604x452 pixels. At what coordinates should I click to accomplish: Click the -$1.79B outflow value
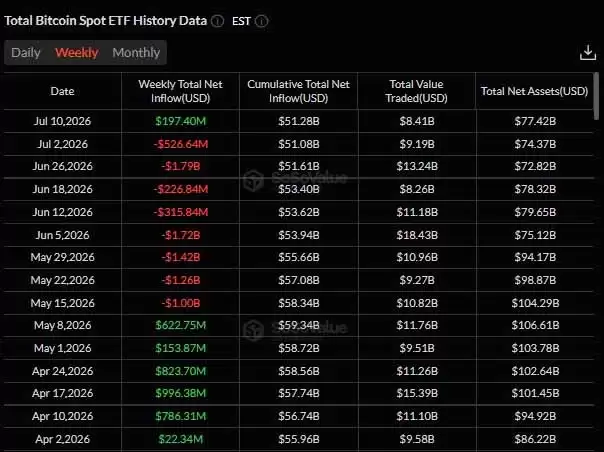click(x=181, y=166)
